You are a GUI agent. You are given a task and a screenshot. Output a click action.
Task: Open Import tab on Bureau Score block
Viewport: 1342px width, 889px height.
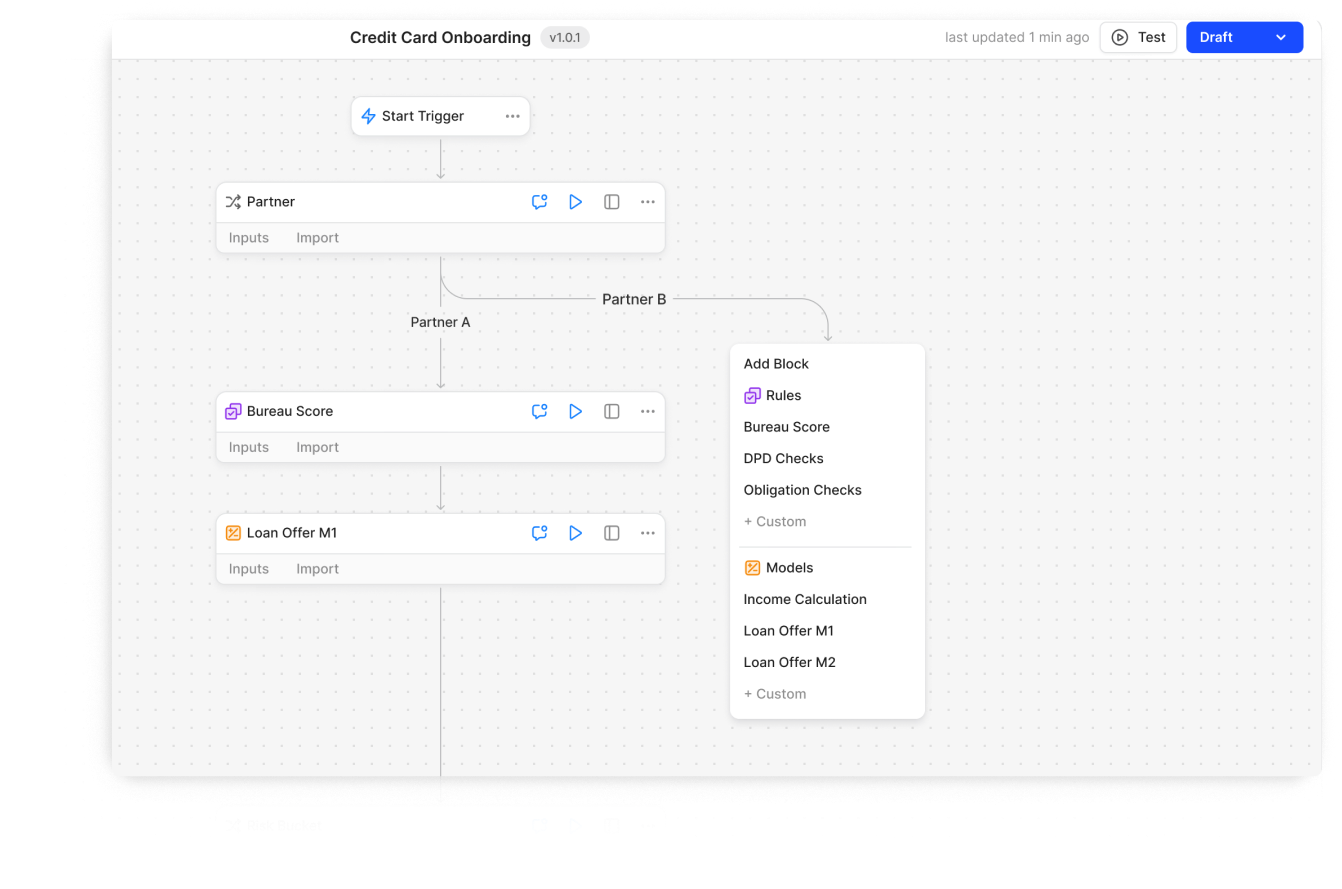(317, 447)
